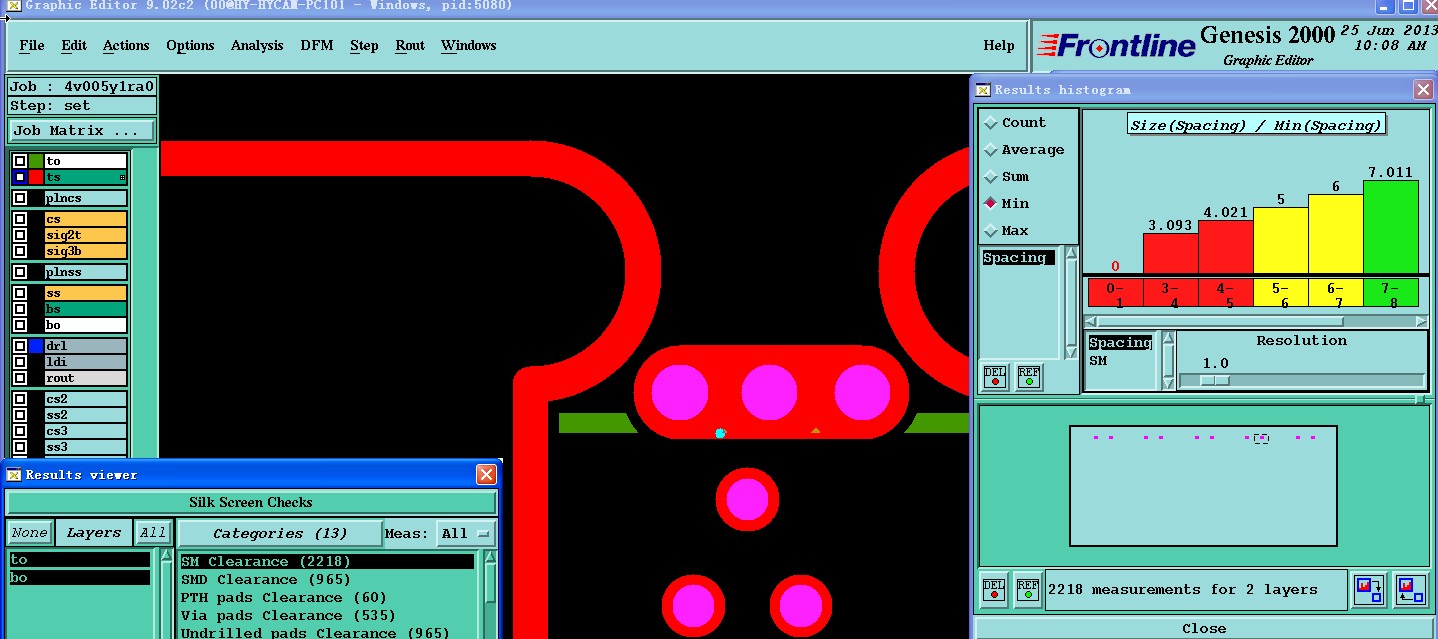The height and width of the screenshot is (639, 1438).
Task: Click the Resolution slider handle
Action: pyautogui.click(x=1214, y=381)
